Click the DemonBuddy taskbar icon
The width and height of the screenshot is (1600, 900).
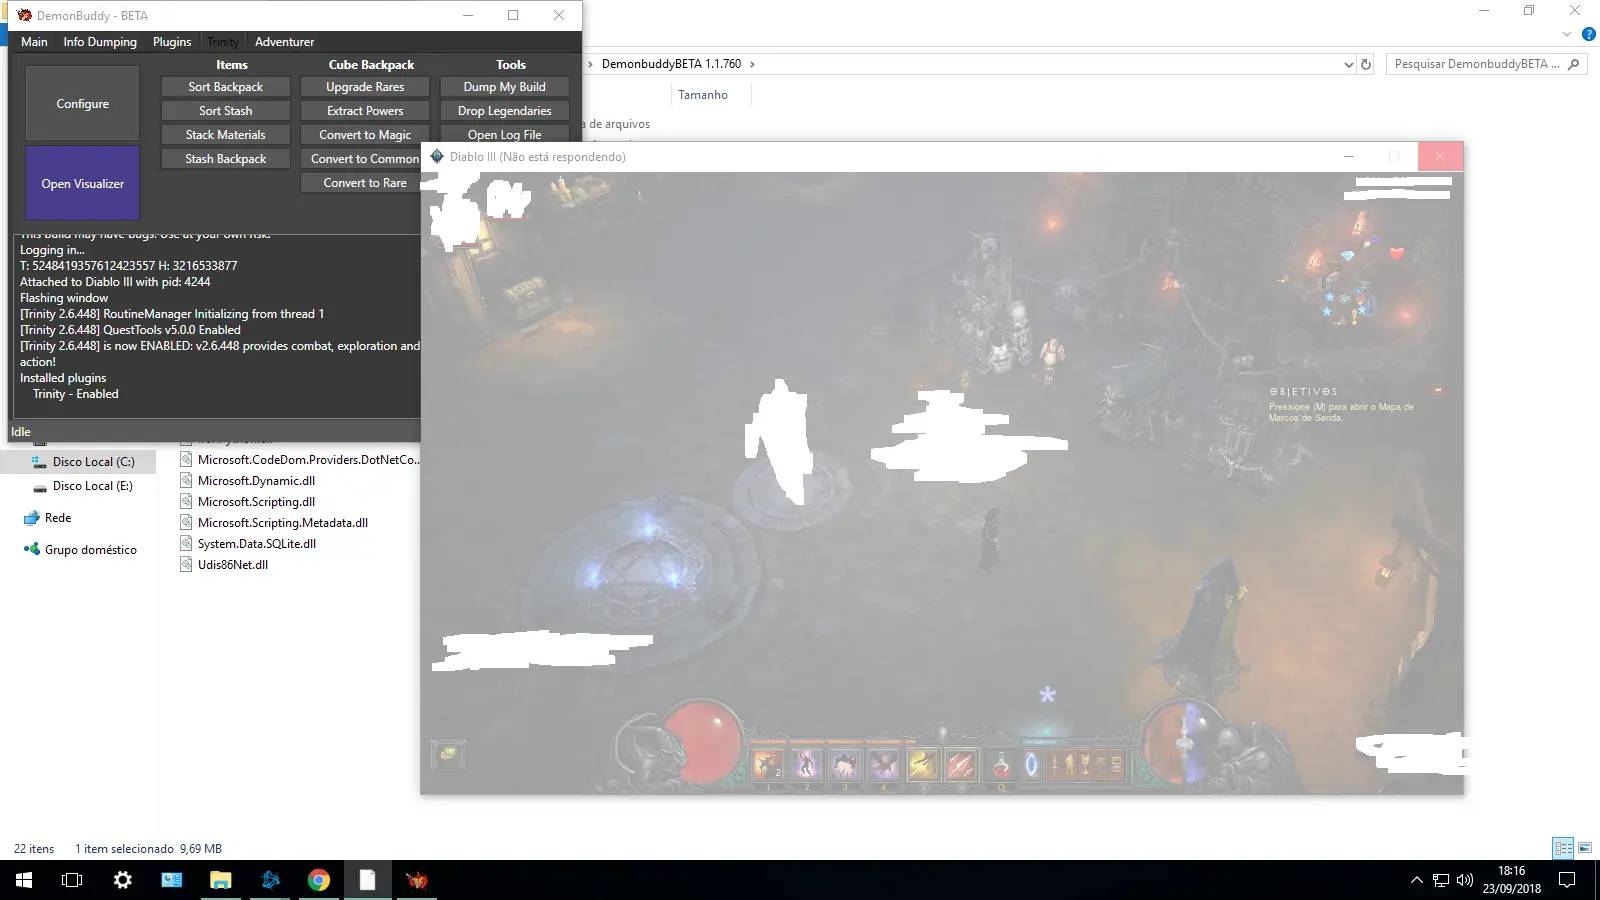click(417, 880)
